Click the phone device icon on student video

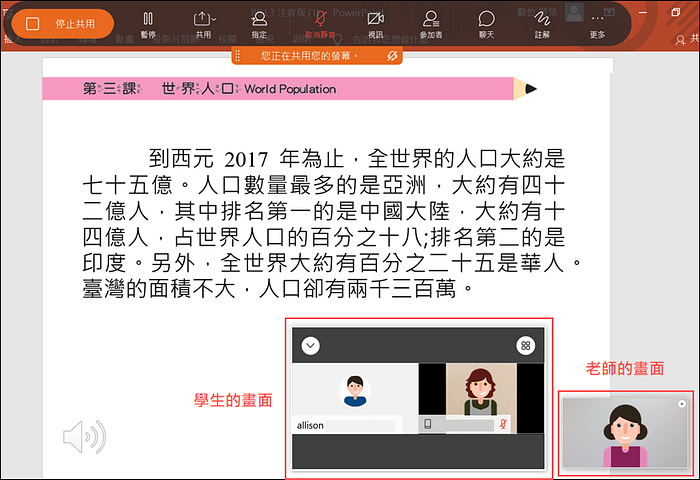[x=428, y=424]
